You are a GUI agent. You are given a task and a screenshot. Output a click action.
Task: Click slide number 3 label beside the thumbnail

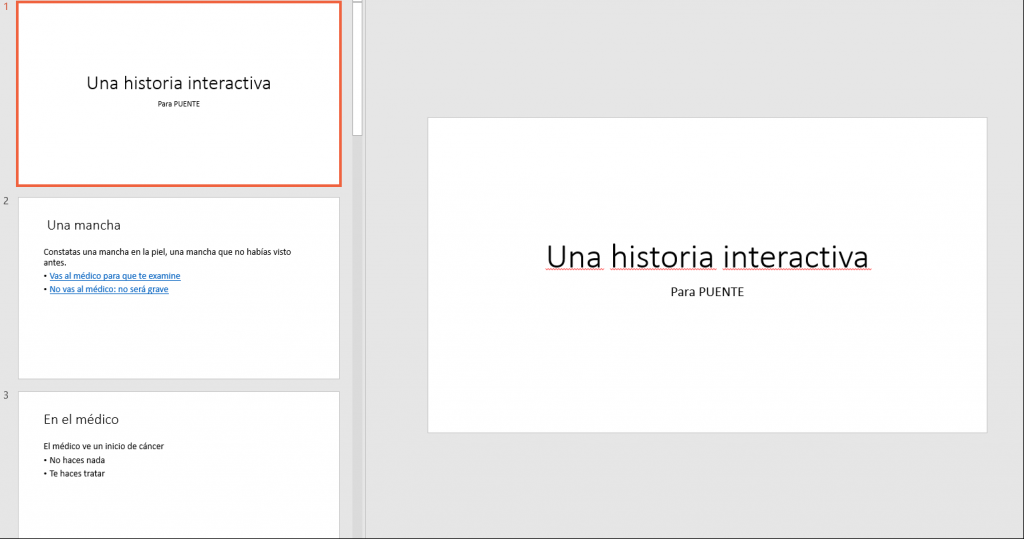coord(6,395)
